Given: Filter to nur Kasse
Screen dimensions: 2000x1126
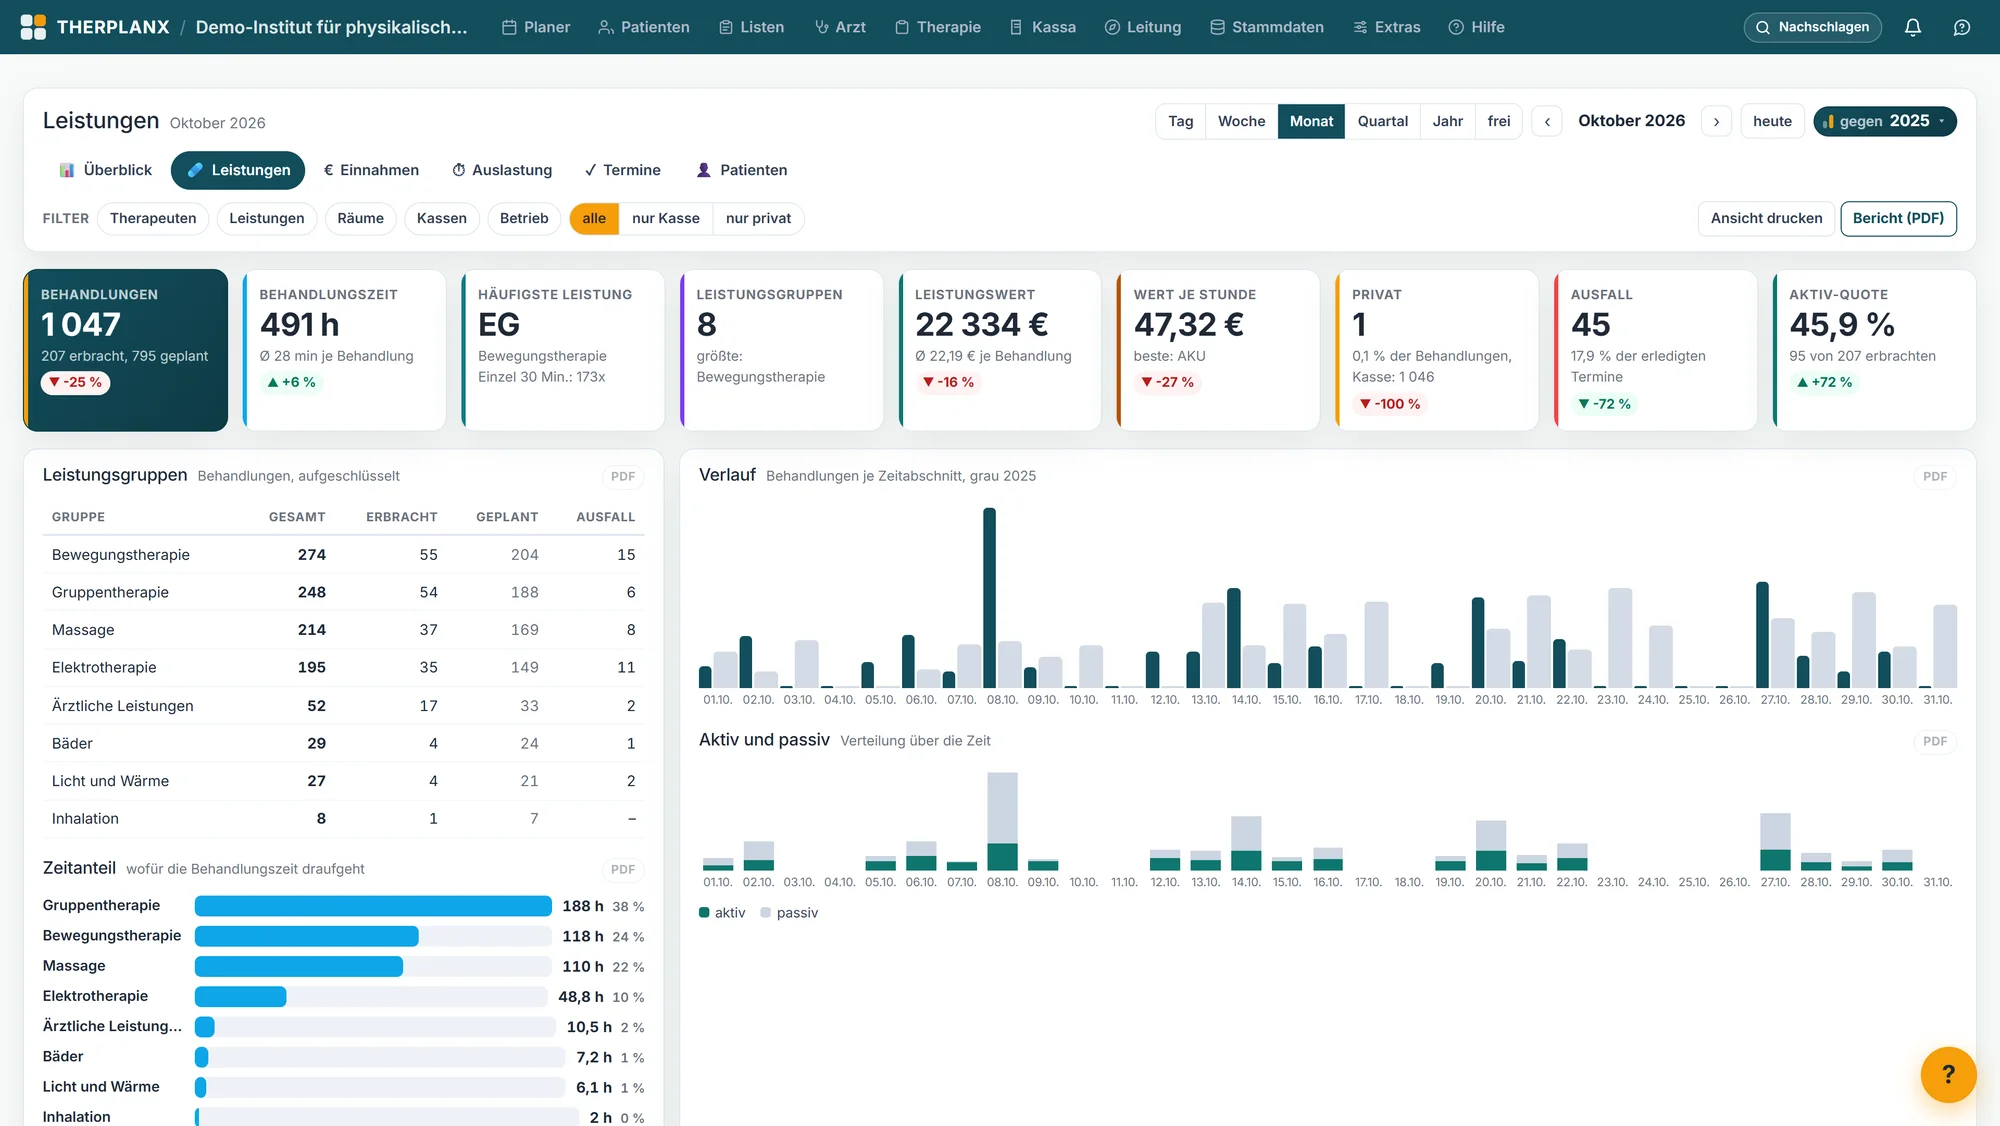Looking at the screenshot, I should coord(665,218).
